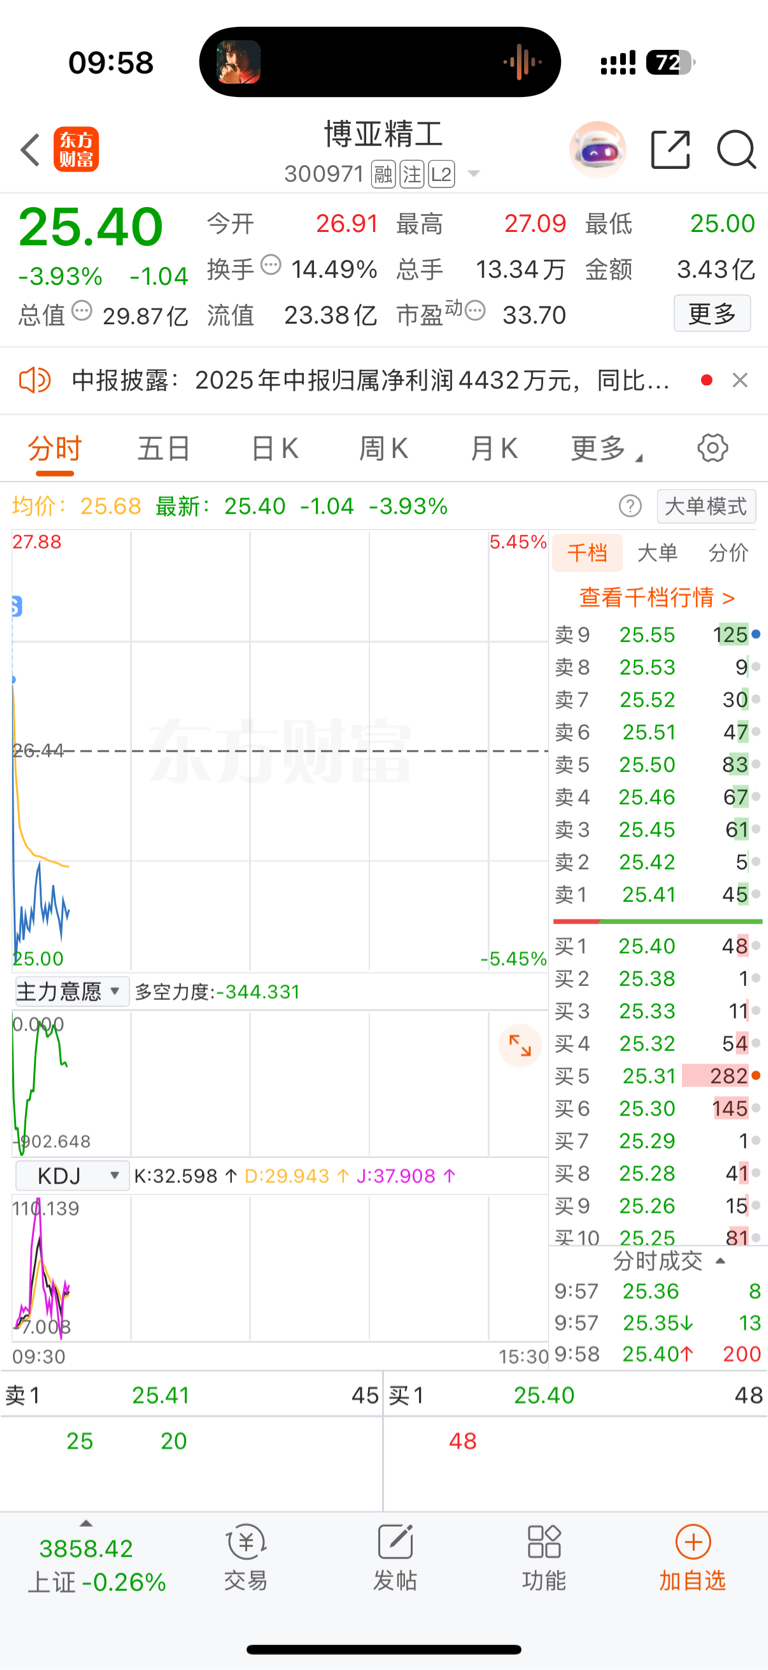The height and width of the screenshot is (1670, 768).
Task: Switch to 月K chart tab
Action: [493, 448]
